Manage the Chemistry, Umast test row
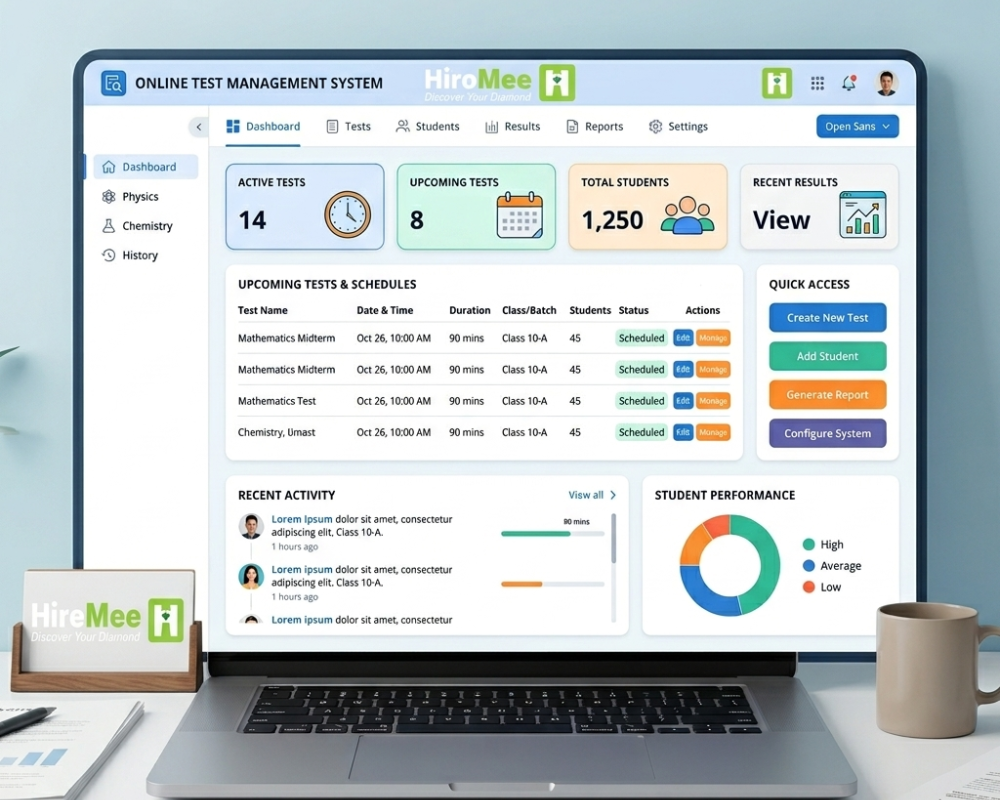This screenshot has width=1000, height=800. click(x=713, y=433)
